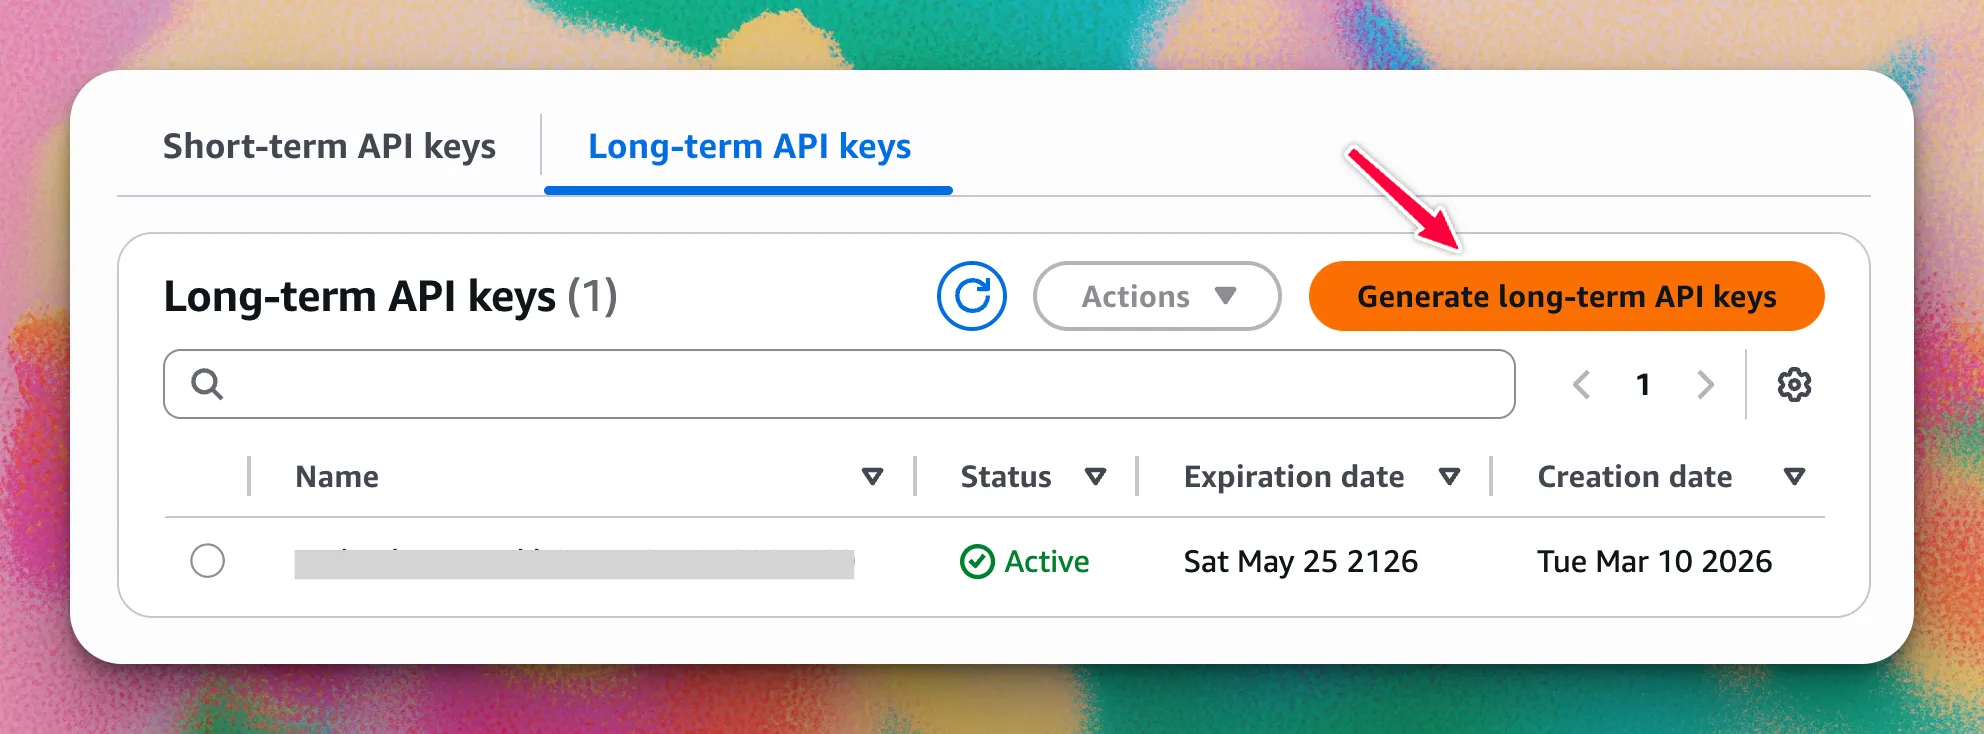Image resolution: width=1984 pixels, height=734 pixels.
Task: Click the refresh icon button
Action: [x=971, y=296]
